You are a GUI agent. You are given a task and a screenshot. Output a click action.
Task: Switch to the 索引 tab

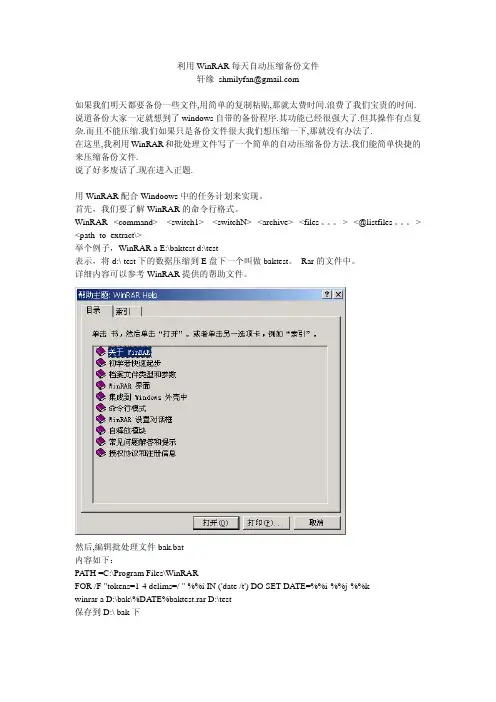pos(125,311)
